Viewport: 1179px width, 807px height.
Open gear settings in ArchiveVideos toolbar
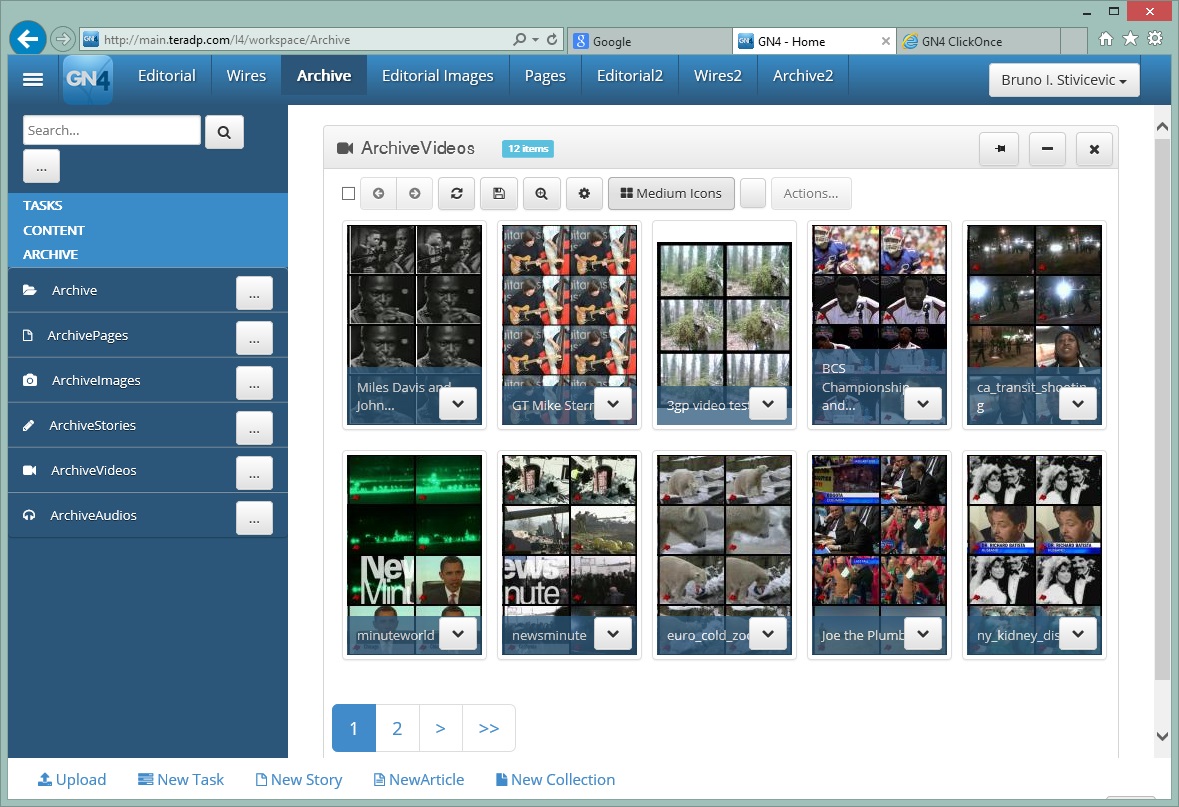point(584,193)
